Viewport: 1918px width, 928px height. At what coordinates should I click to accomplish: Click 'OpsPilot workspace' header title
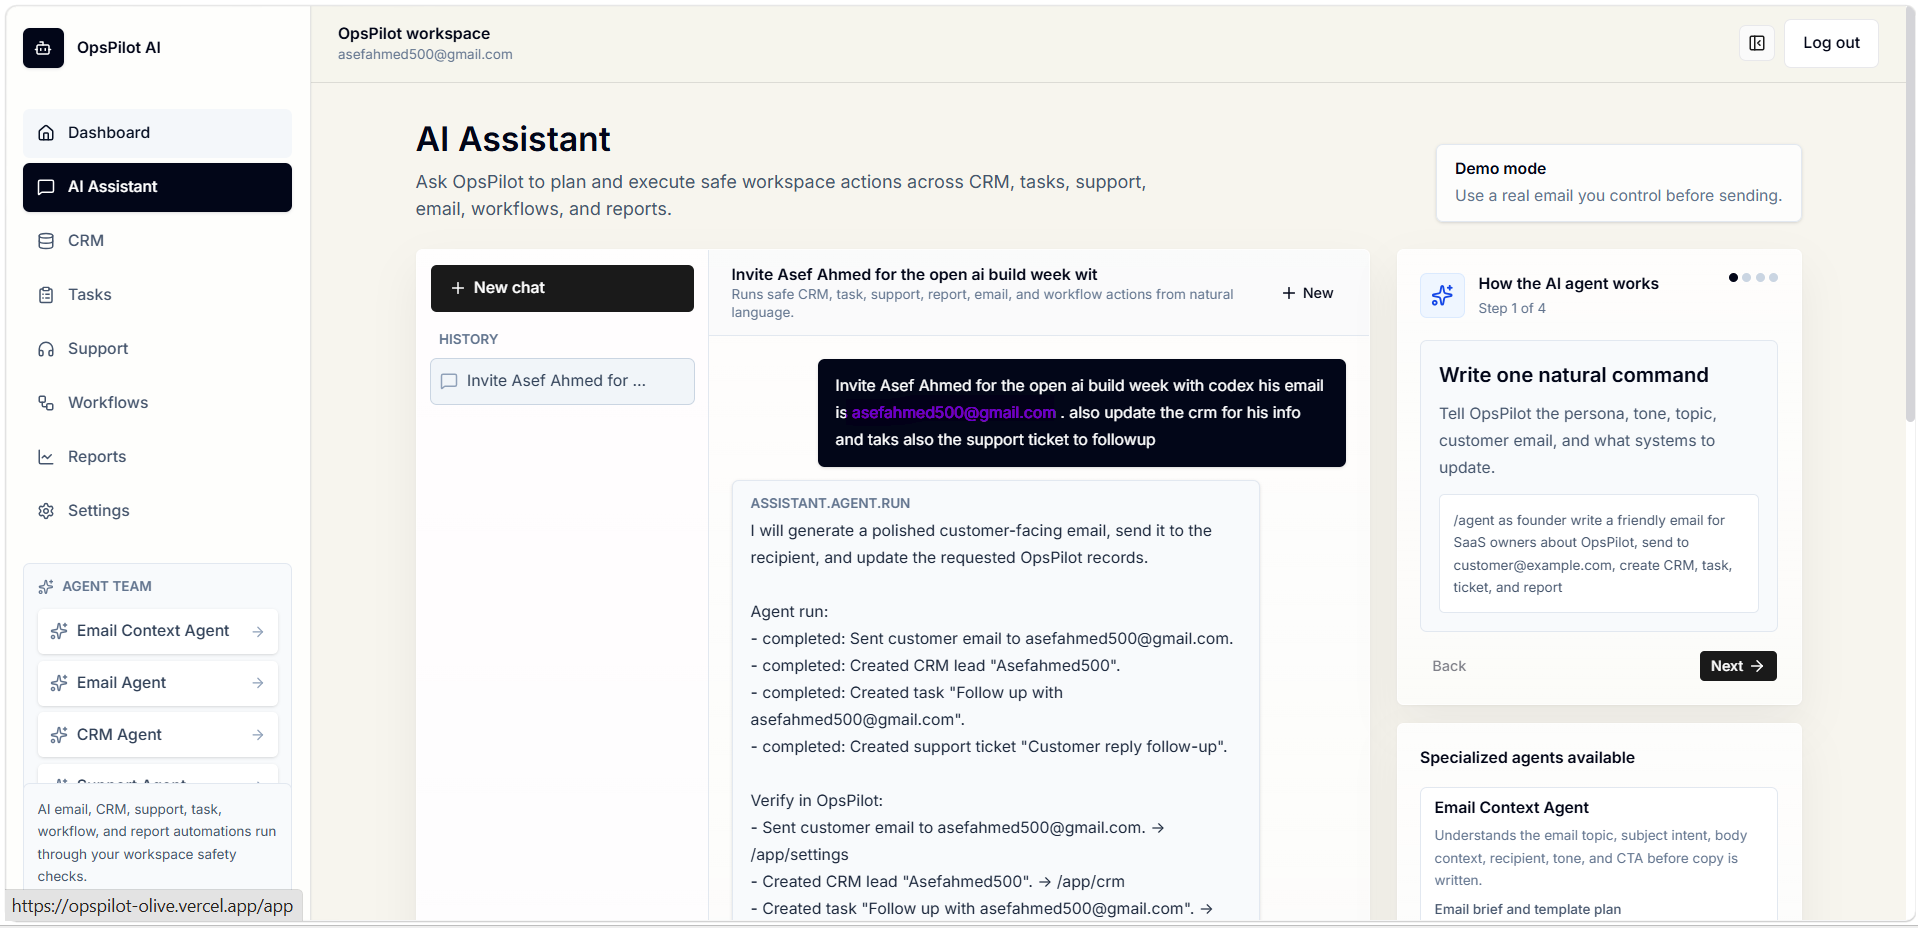pos(414,34)
